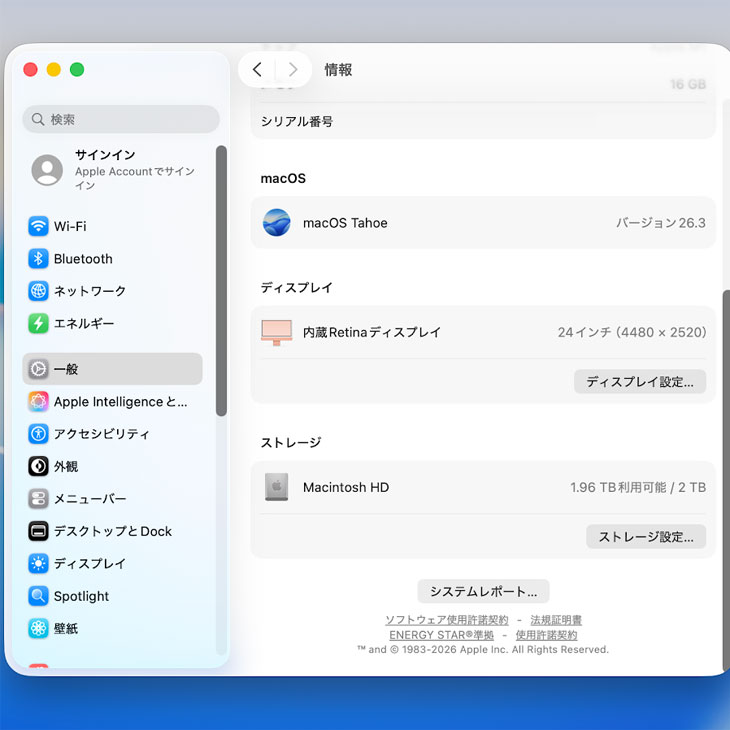Open デスクトップとDock settings

pyautogui.click(x=112, y=531)
